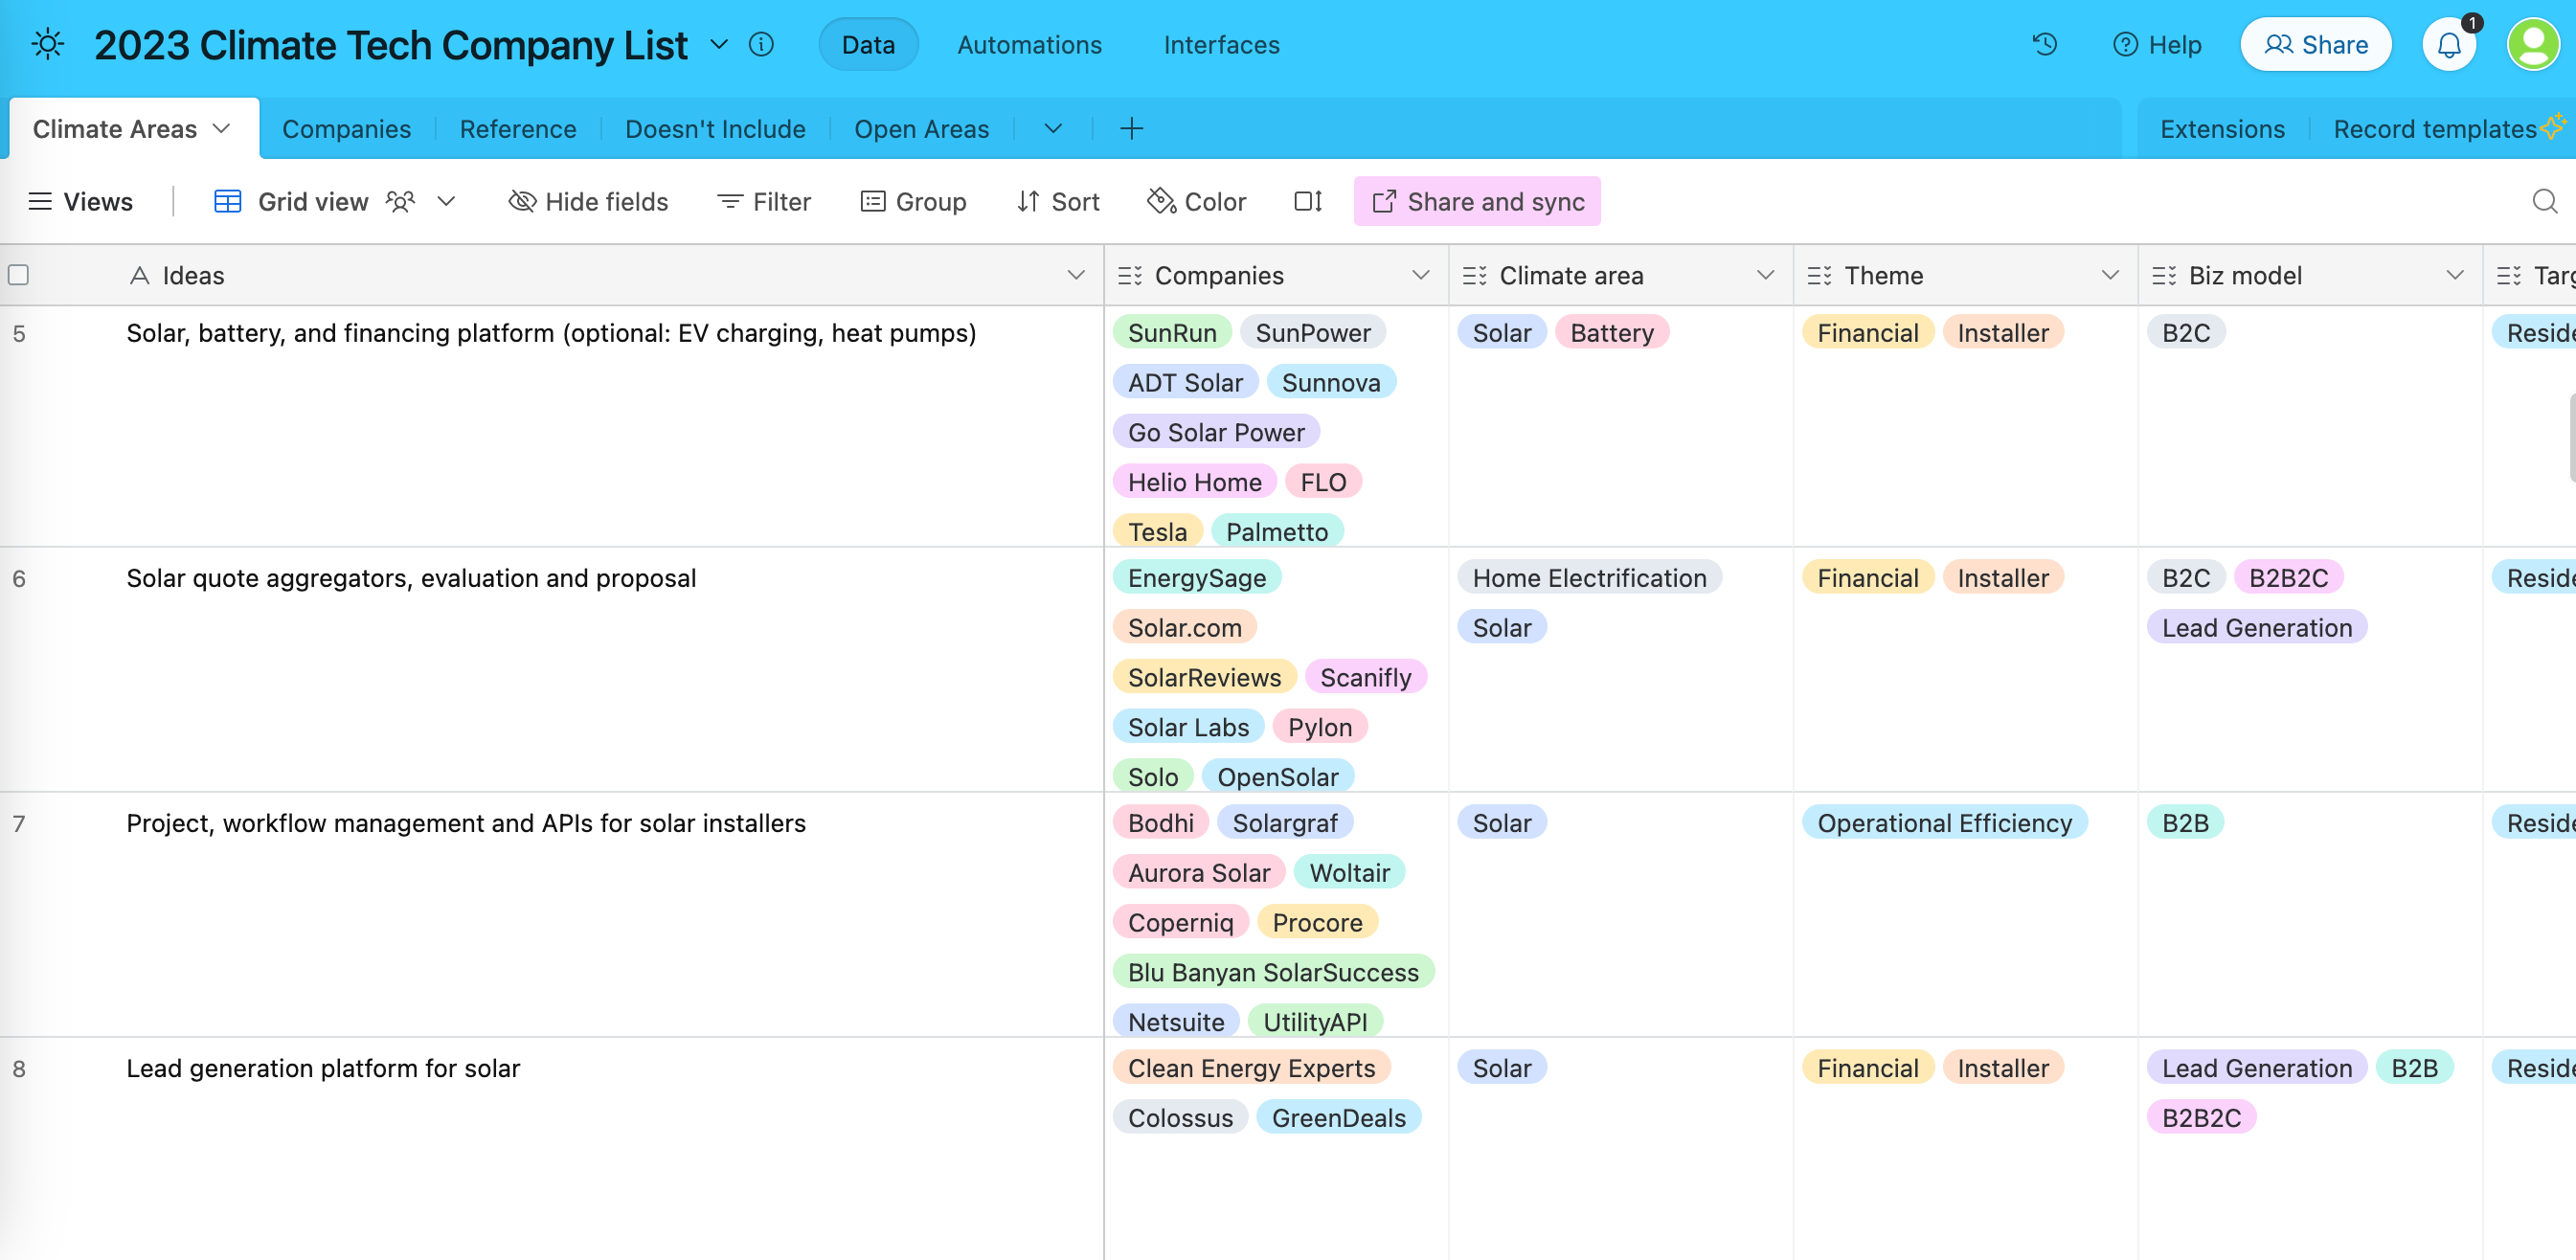Toggle Hide fields eye control
This screenshot has height=1260, width=2576.
588,201
